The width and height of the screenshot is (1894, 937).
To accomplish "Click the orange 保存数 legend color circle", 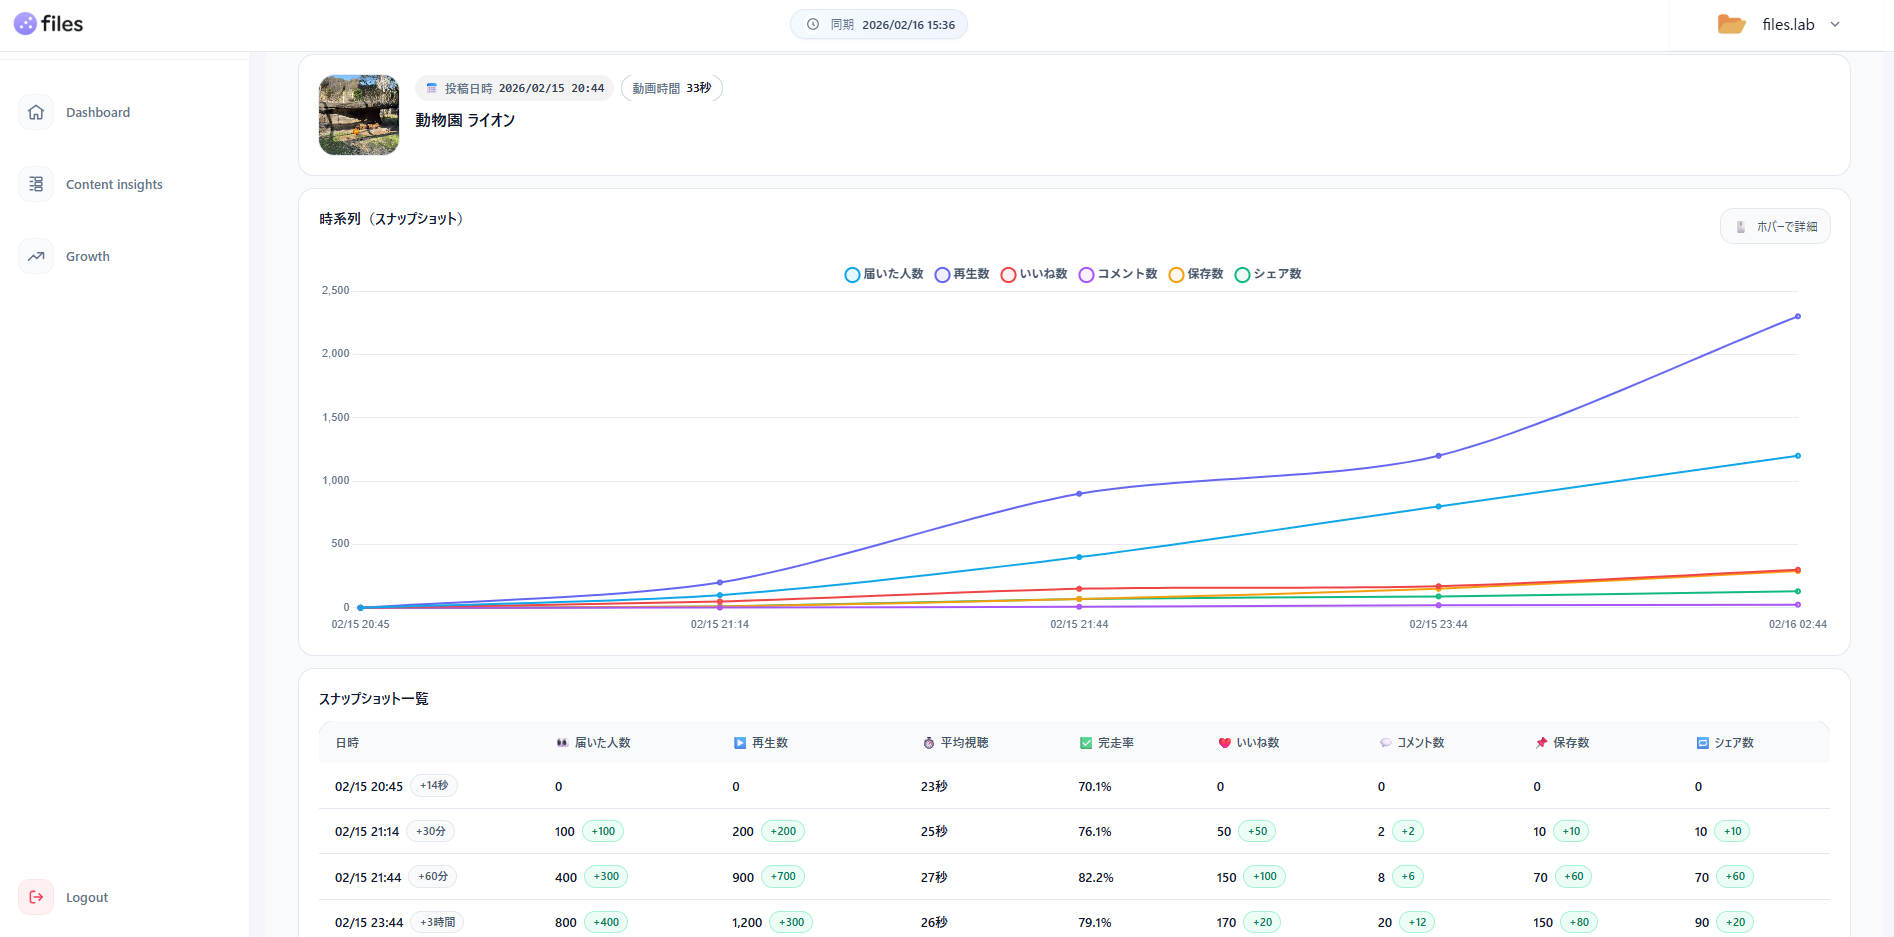I will tap(1176, 275).
